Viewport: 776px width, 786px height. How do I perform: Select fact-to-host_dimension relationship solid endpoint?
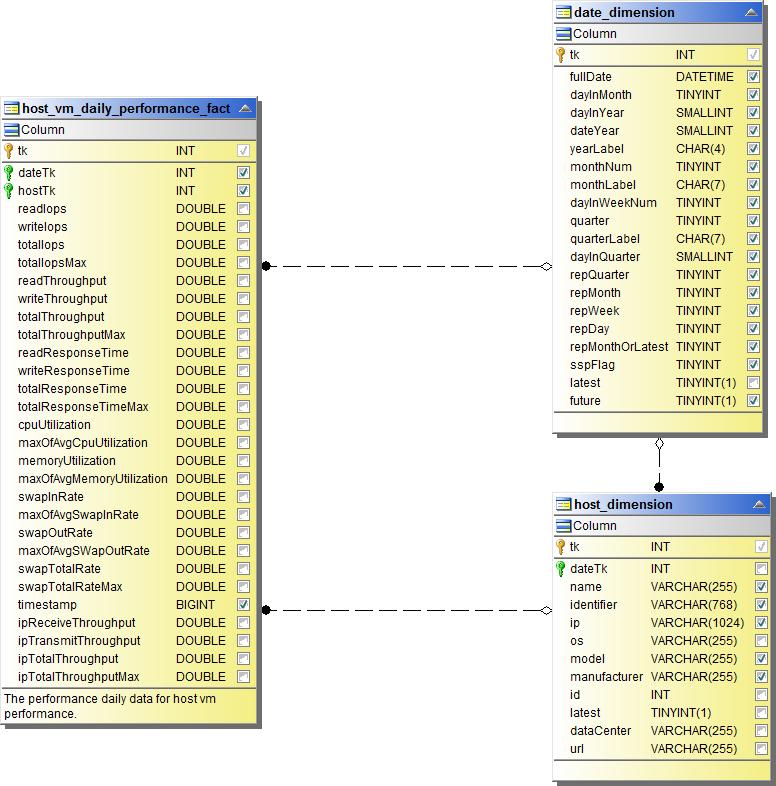coord(266,610)
